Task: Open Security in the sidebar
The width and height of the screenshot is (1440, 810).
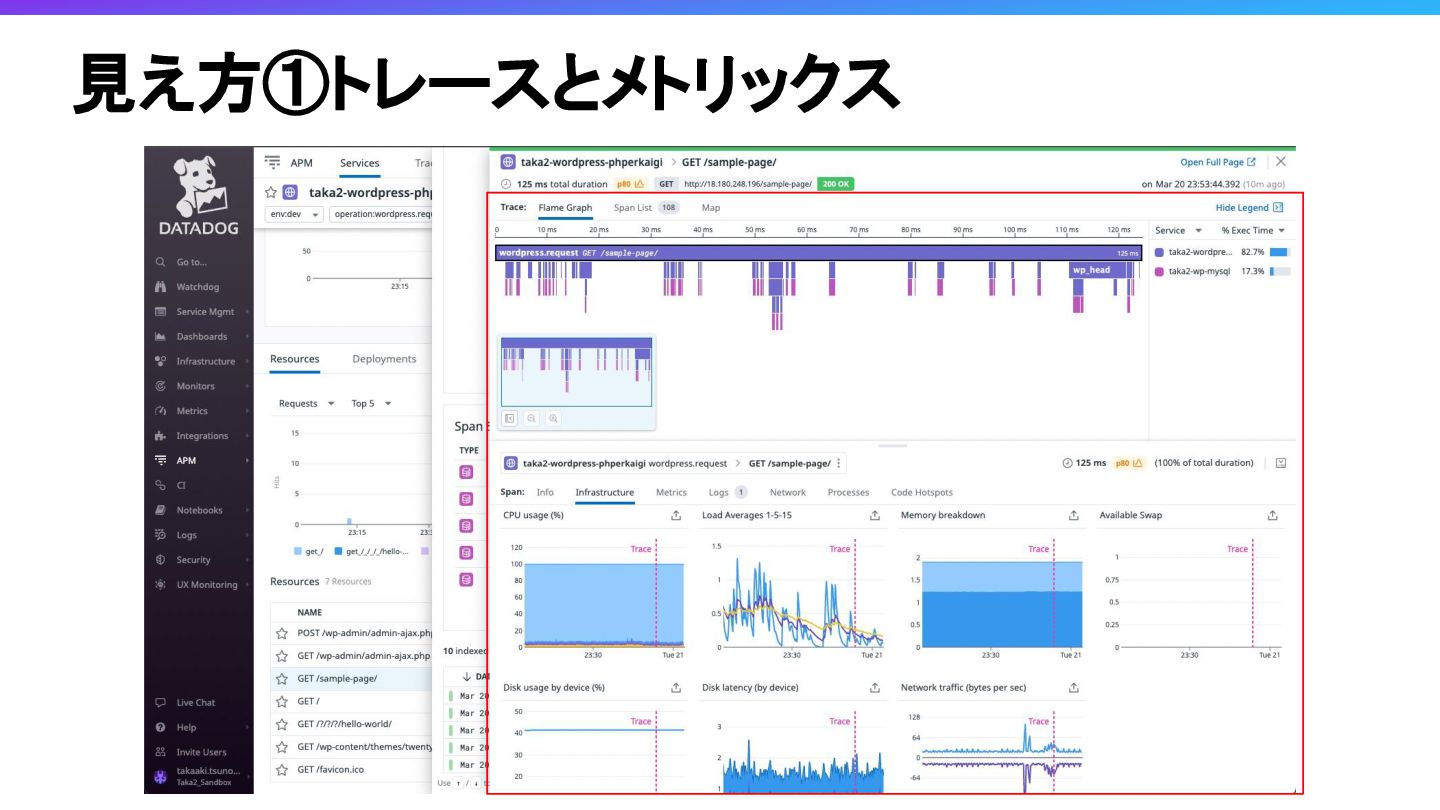Action: pyautogui.click(x=193, y=560)
